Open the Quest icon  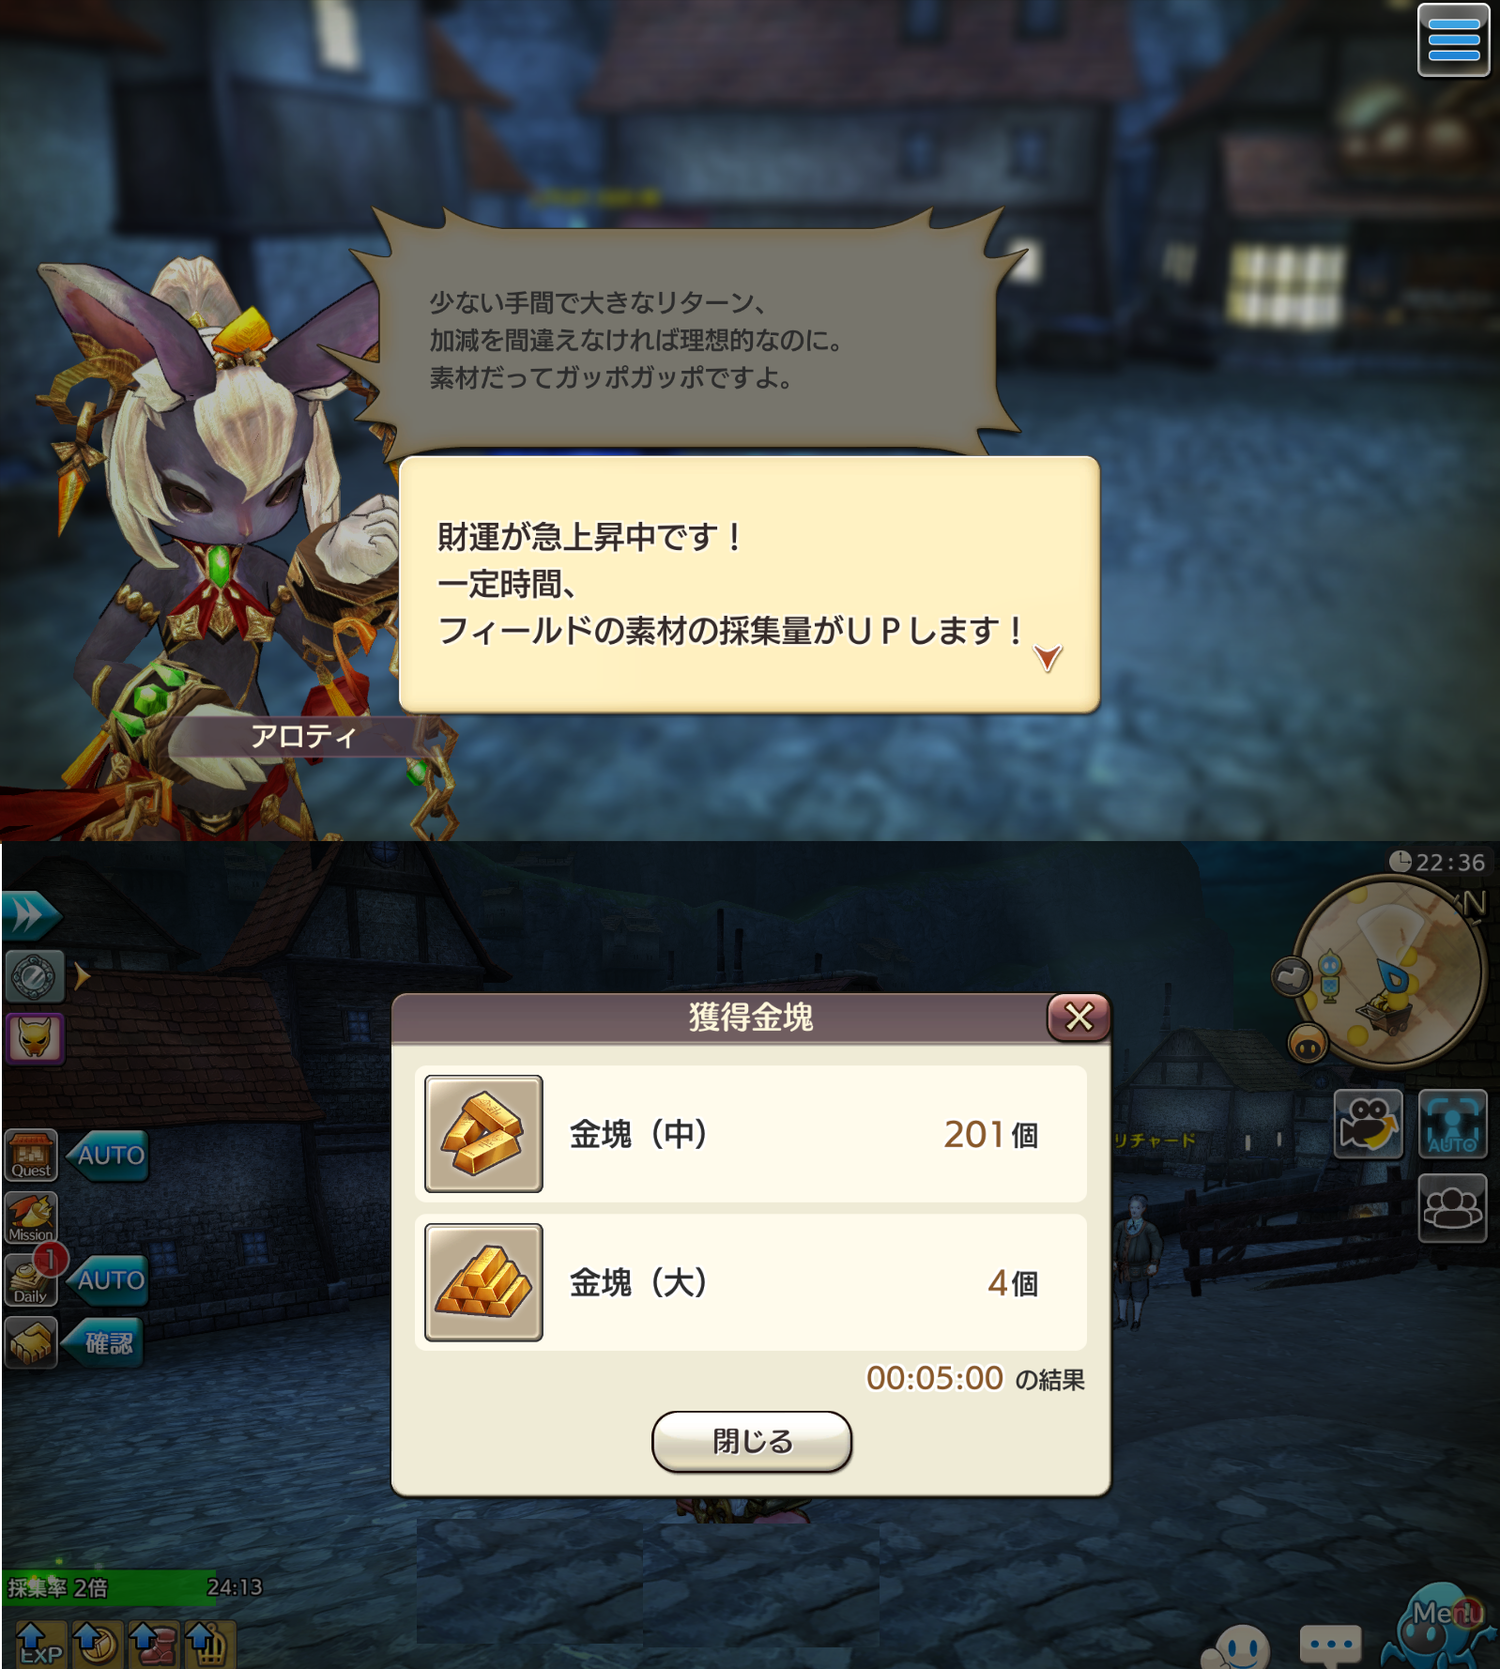pos(31,1156)
